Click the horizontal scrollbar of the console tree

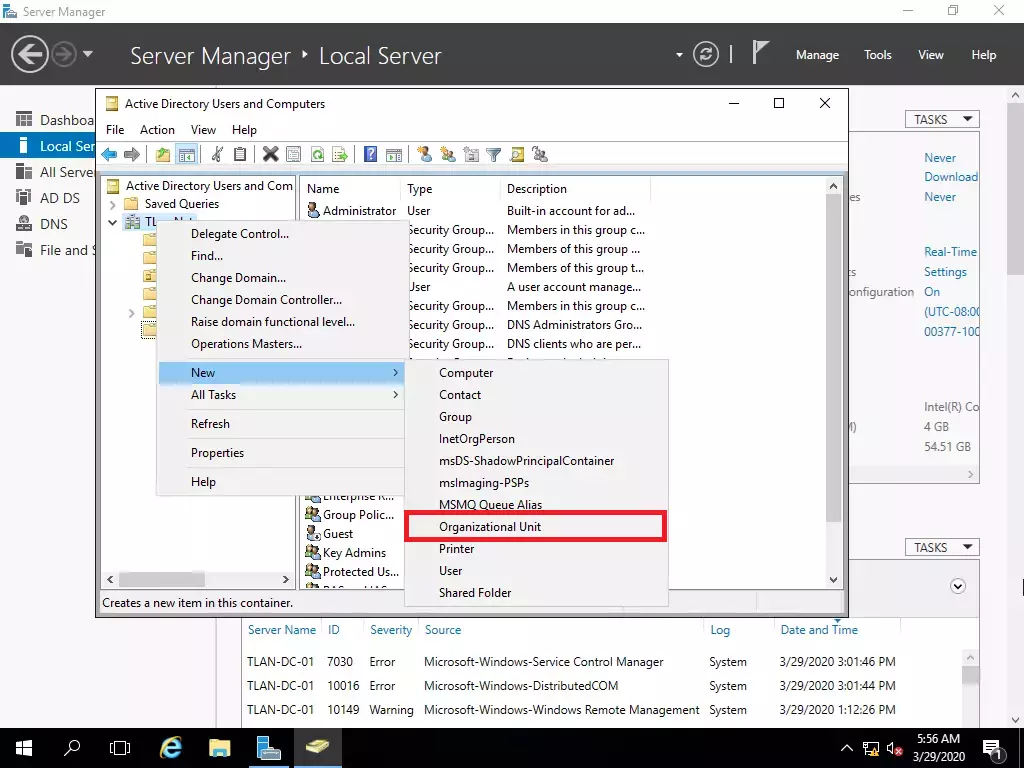pyautogui.click(x=162, y=579)
